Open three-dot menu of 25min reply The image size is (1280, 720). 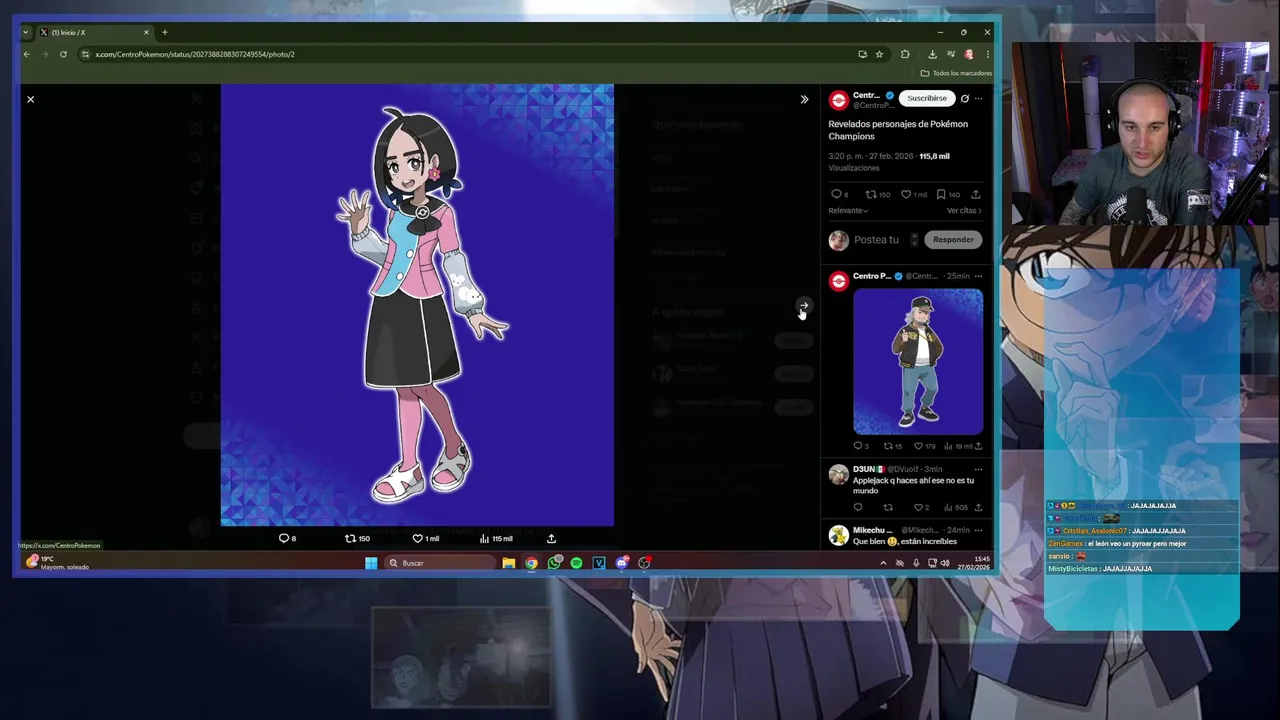point(978,276)
